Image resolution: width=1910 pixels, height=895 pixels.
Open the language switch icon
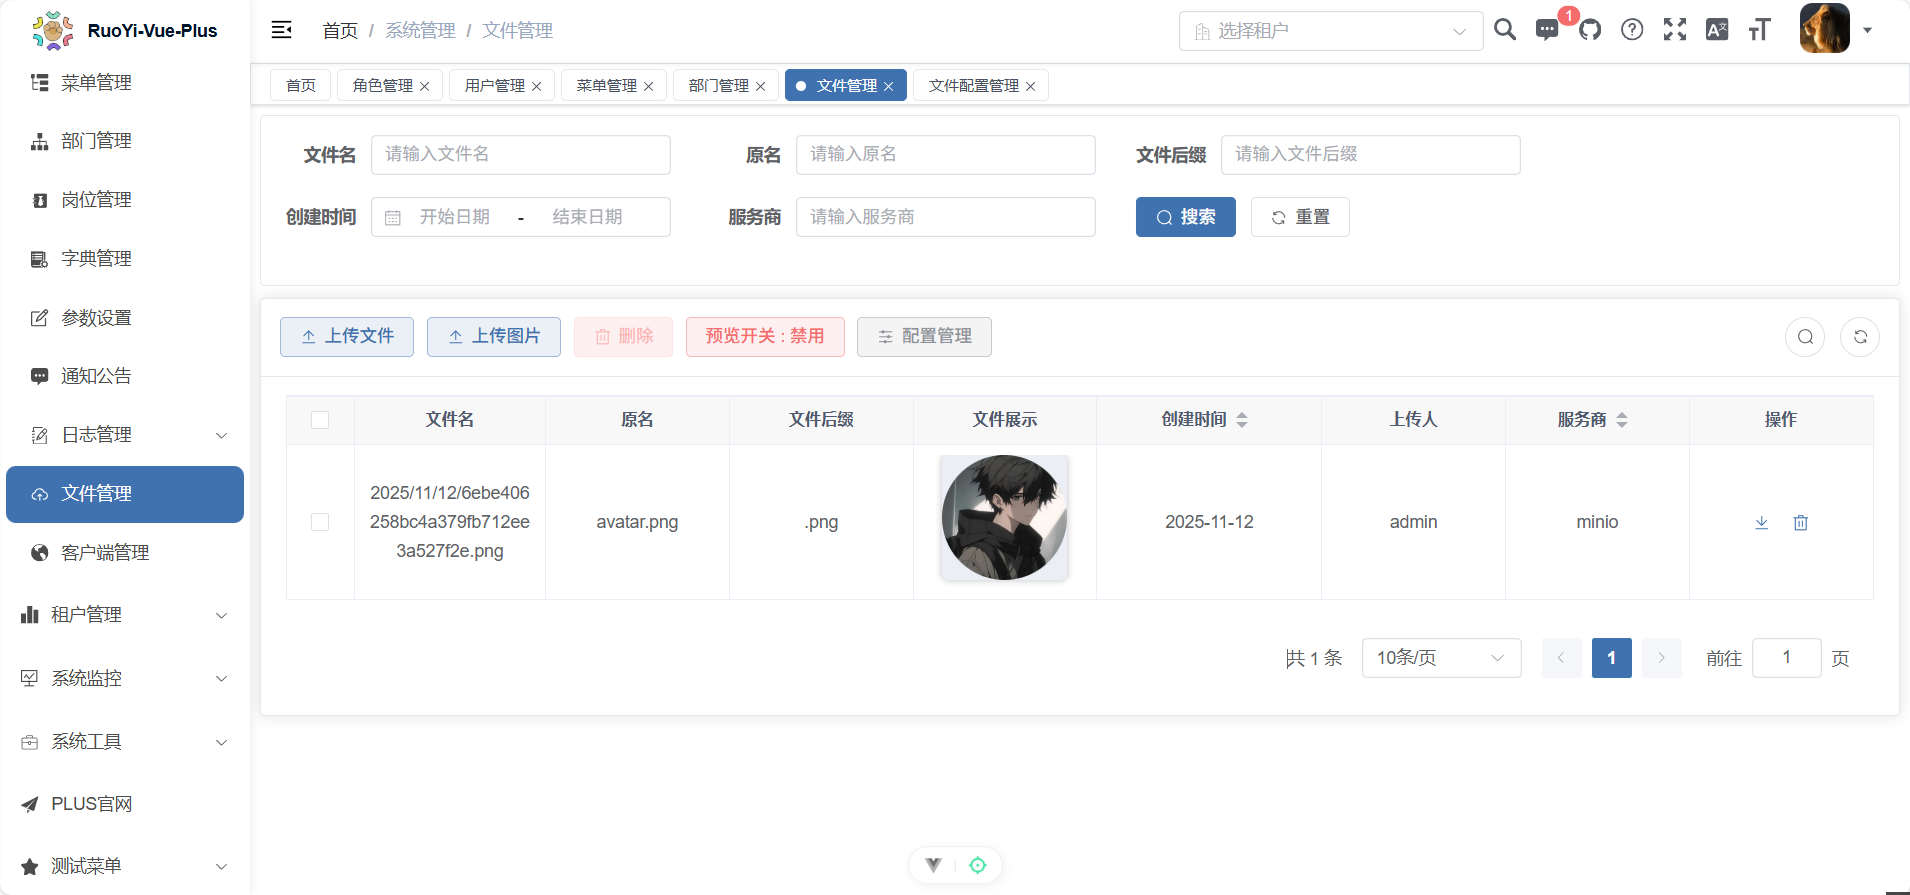click(1717, 30)
